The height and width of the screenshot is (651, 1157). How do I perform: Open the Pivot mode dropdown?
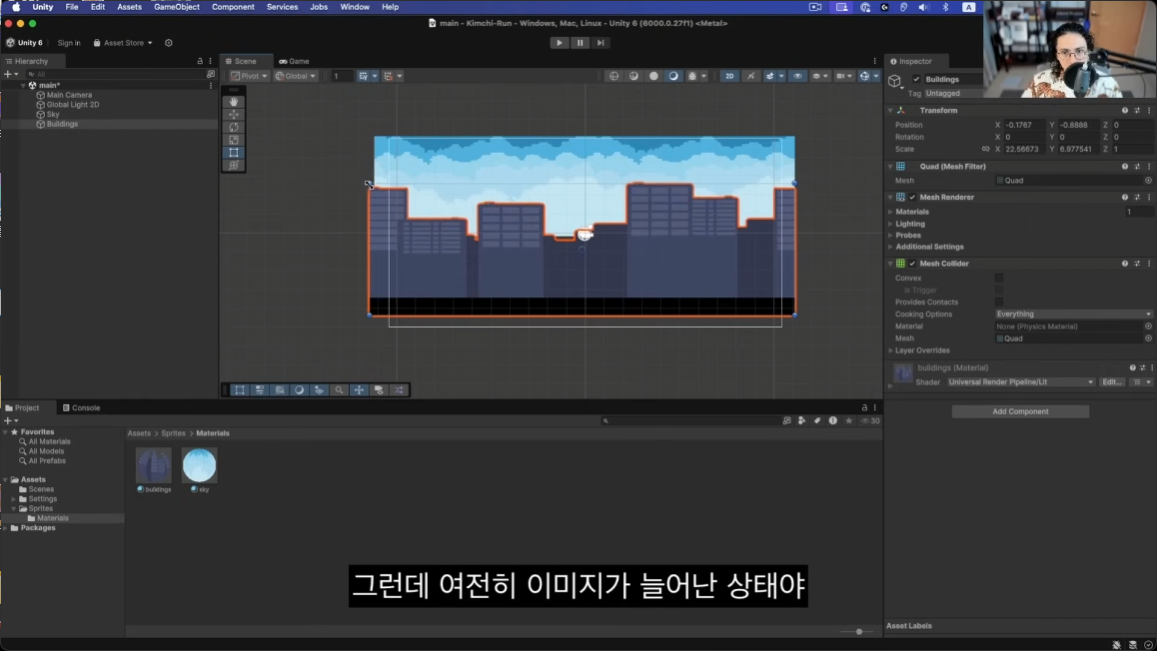click(249, 76)
